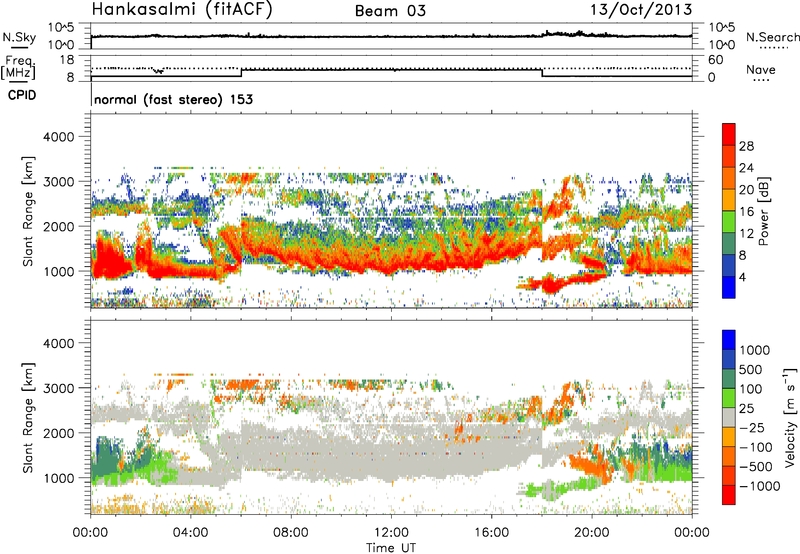Click the Velocity [m s⁻¹] color bar title
This screenshot has width=800, height=554.
pyautogui.click(x=790, y=417)
